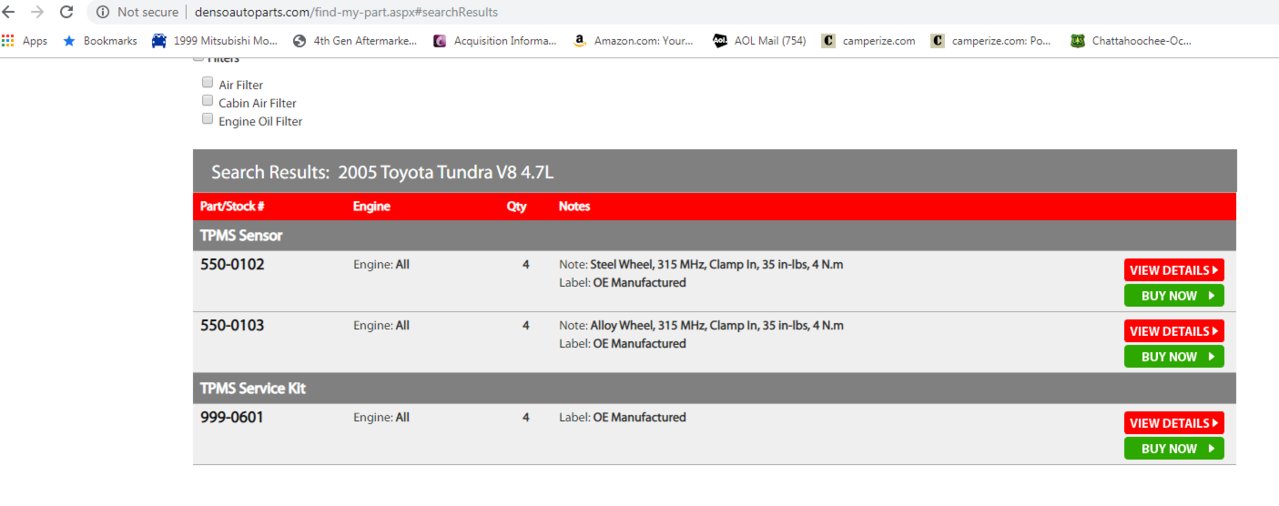Click the TPMS Service Kit section header
Image resolution: width=1279 pixels, height=506 pixels.
[714, 388]
